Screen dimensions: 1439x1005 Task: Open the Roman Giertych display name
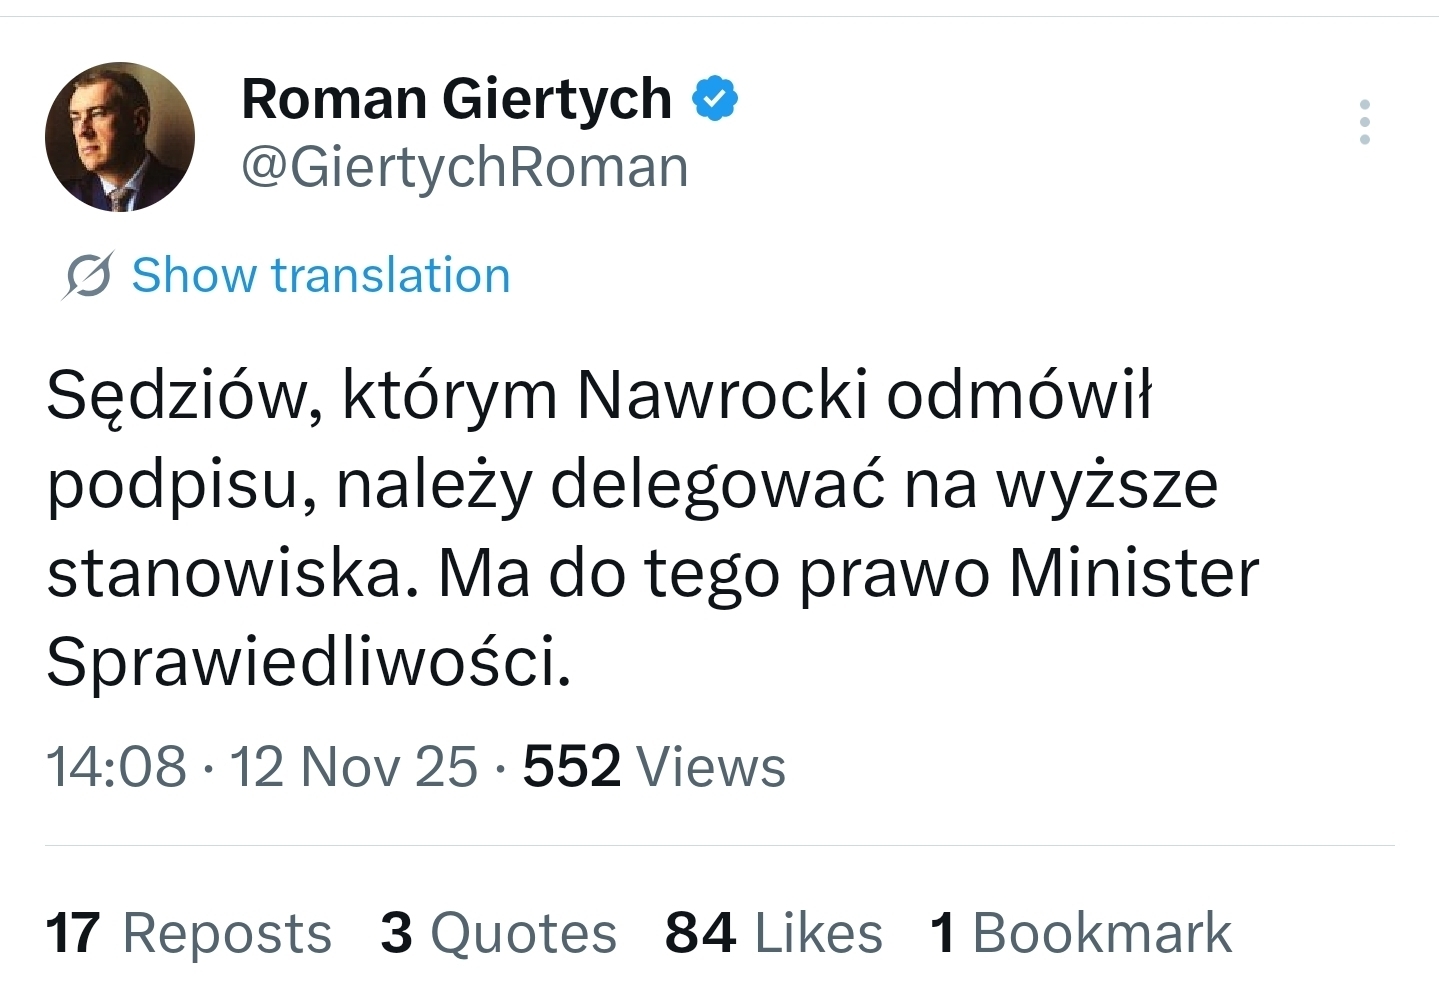pos(456,99)
